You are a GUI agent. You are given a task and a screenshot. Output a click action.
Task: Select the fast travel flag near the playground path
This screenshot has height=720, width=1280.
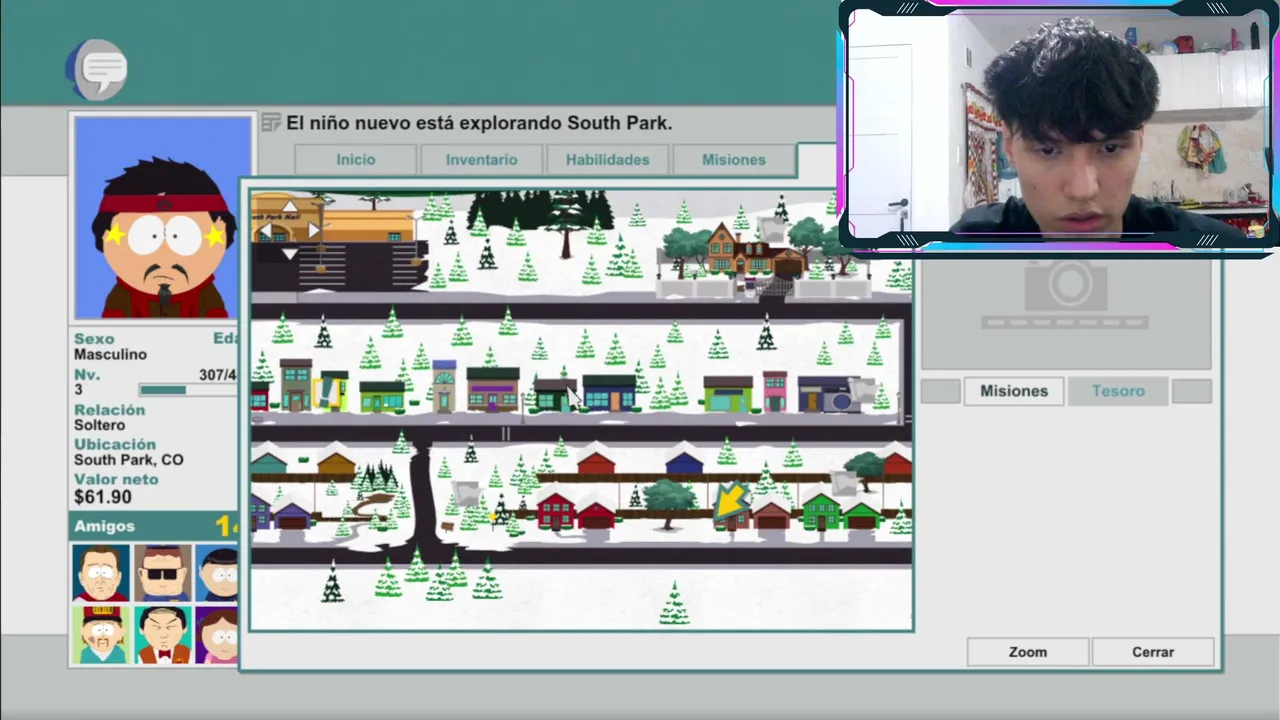click(x=465, y=492)
